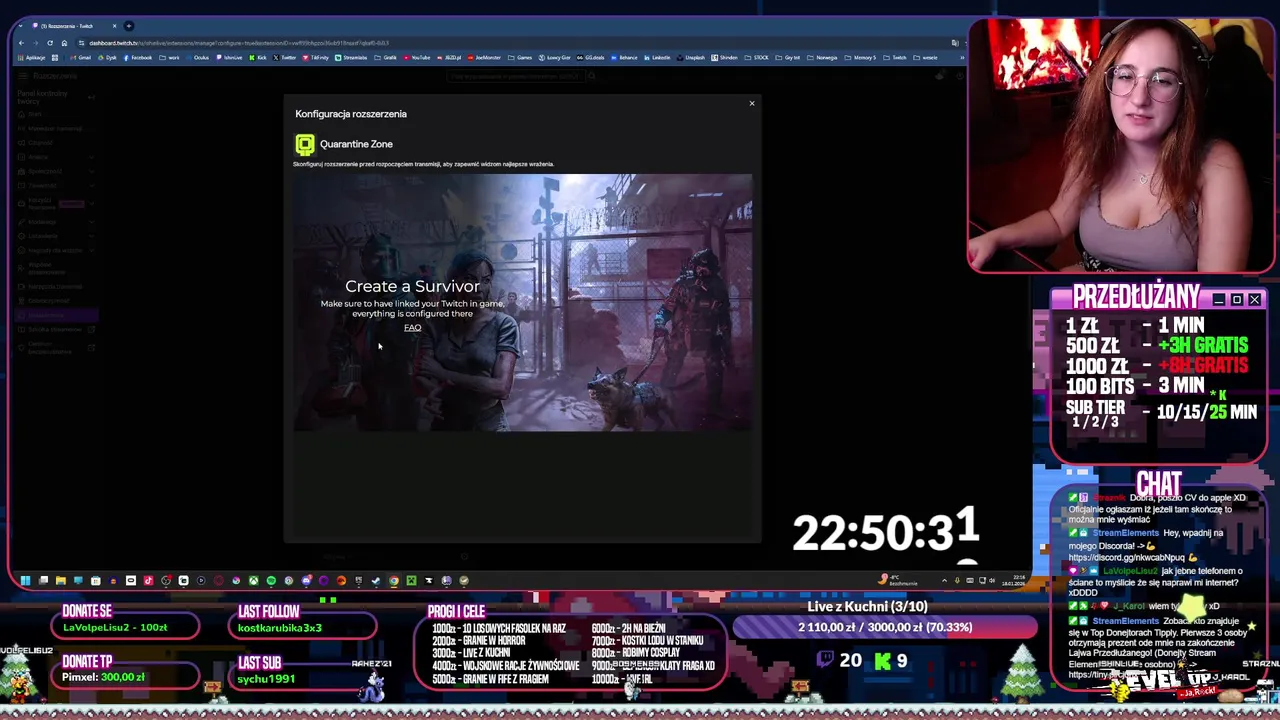
Task: Expand the Analiza sidebar section
Action: click(x=55, y=157)
